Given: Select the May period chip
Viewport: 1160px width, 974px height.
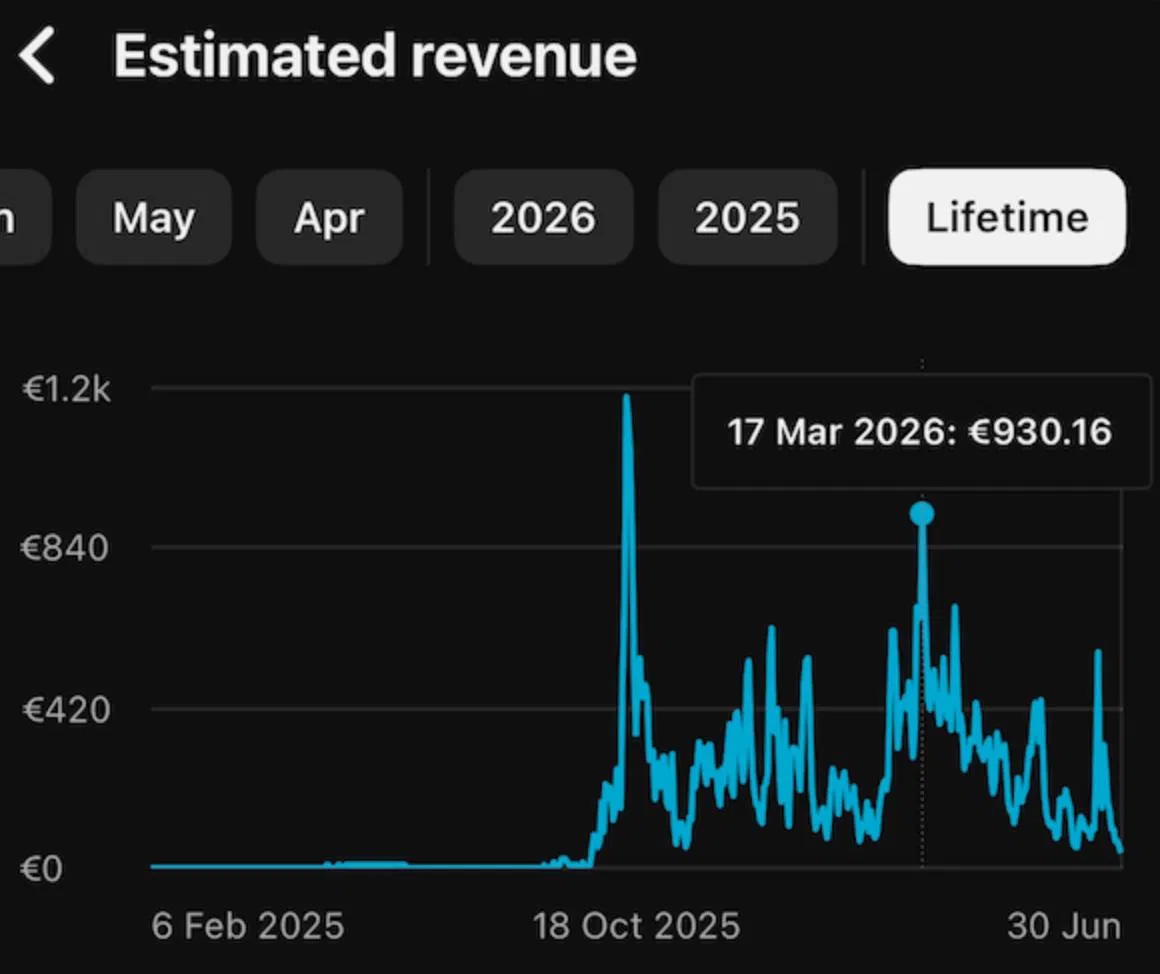Looking at the screenshot, I should pyautogui.click(x=154, y=217).
